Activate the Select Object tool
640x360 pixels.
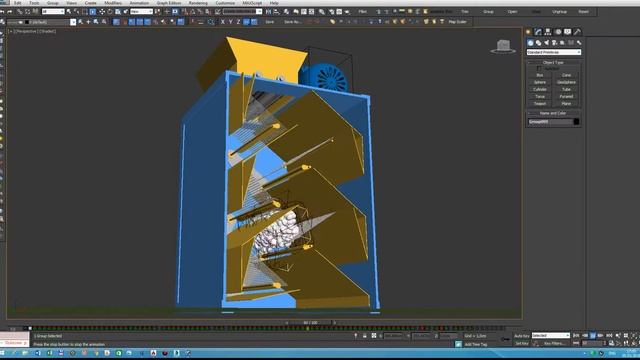click(69, 12)
